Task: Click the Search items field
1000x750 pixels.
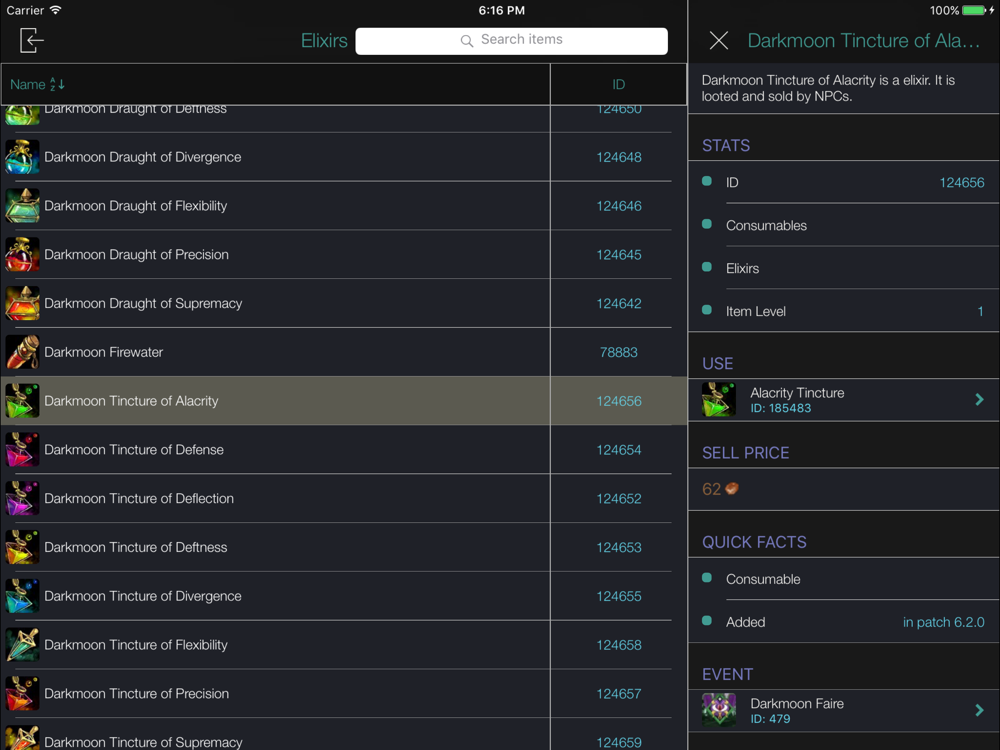Action: pyautogui.click(x=511, y=40)
